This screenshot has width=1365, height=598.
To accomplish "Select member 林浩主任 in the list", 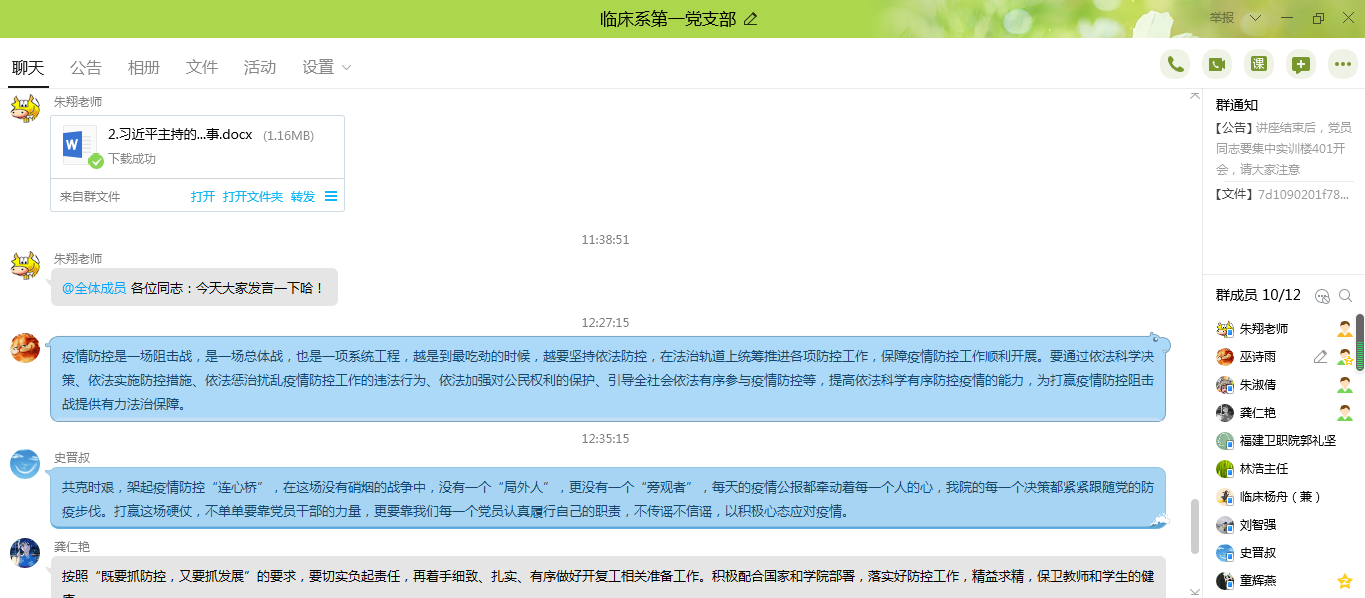I will (1264, 469).
